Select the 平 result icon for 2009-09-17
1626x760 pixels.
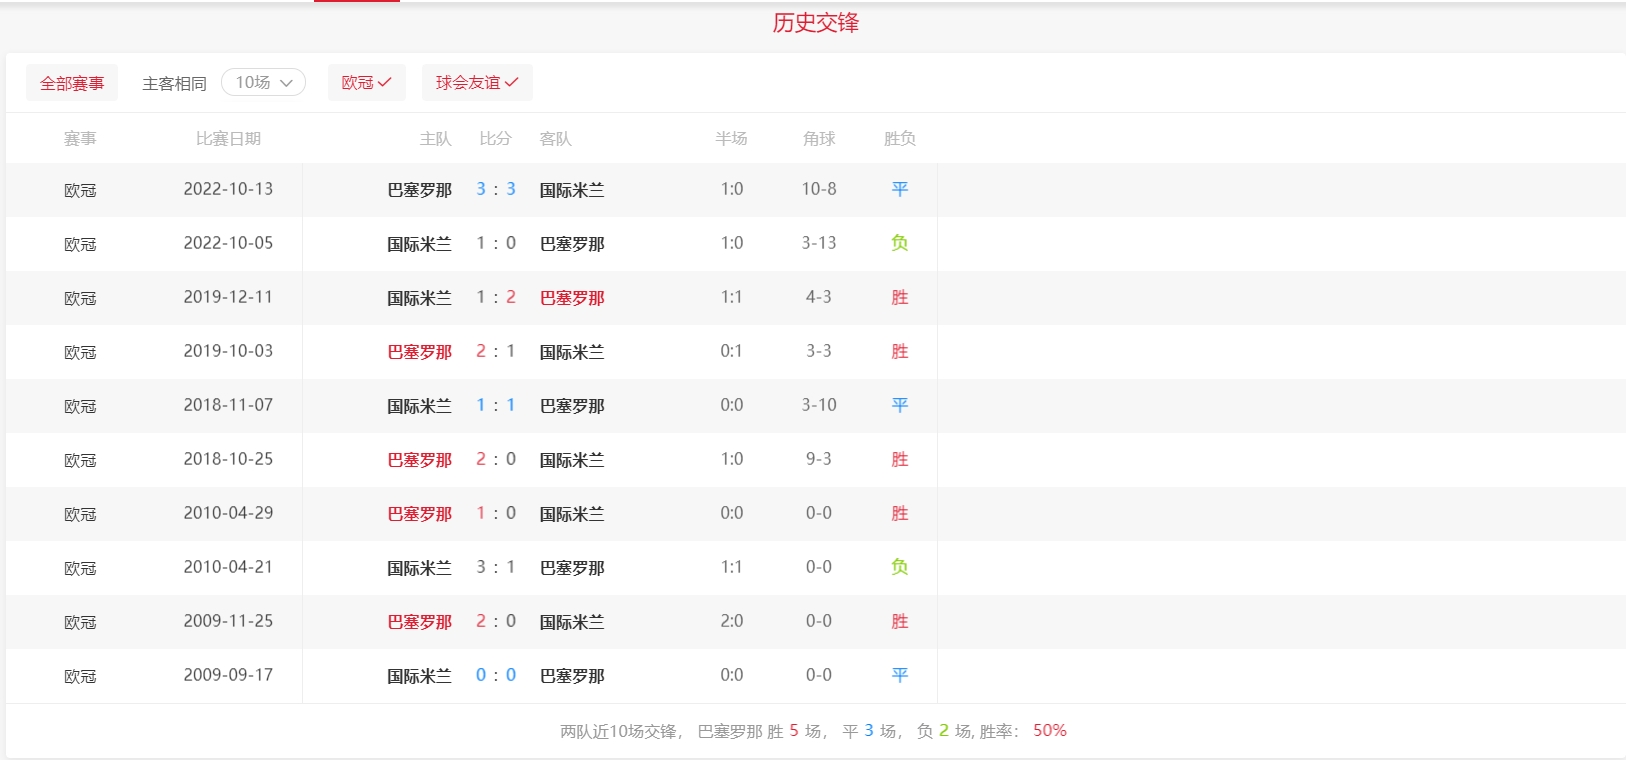899,675
